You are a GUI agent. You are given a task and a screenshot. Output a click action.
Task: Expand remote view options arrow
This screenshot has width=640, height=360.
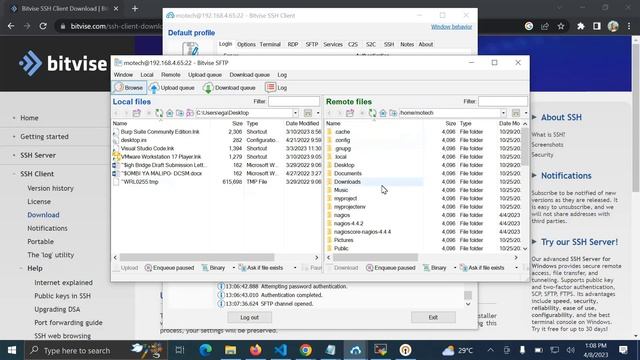click(x=526, y=113)
